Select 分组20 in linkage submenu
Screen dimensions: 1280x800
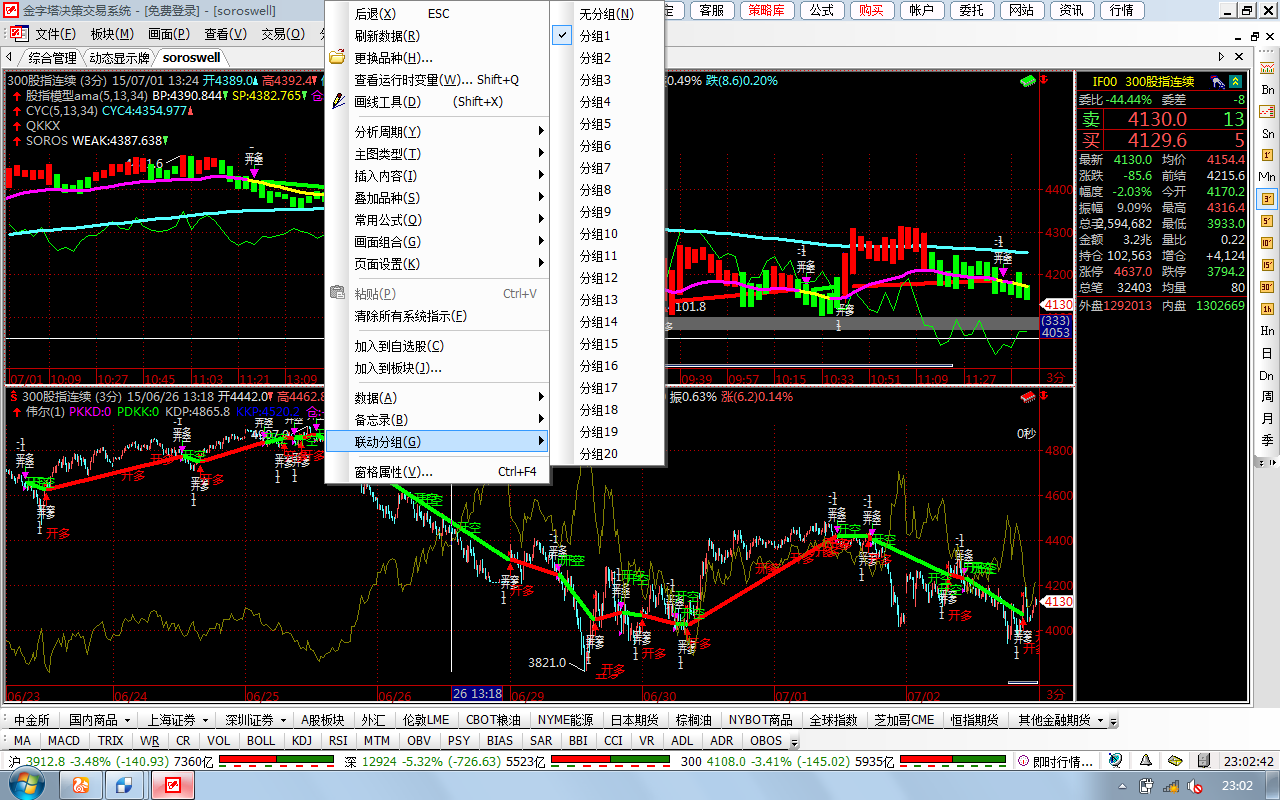(x=607, y=454)
